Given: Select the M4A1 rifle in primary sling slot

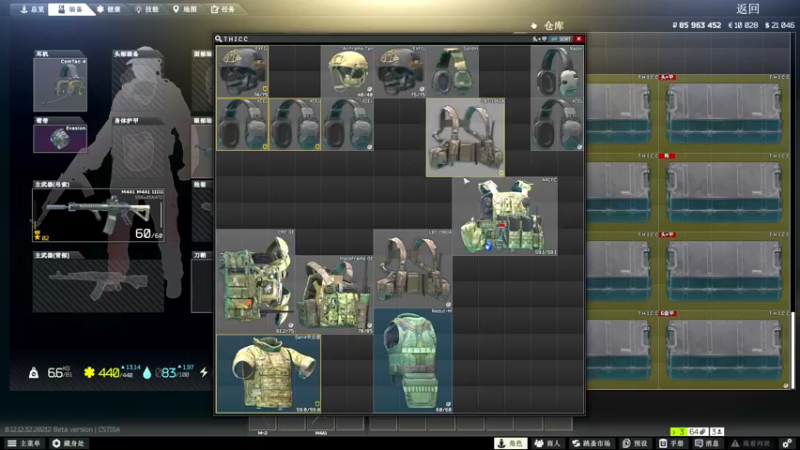Looking at the screenshot, I should pyautogui.click(x=98, y=215).
